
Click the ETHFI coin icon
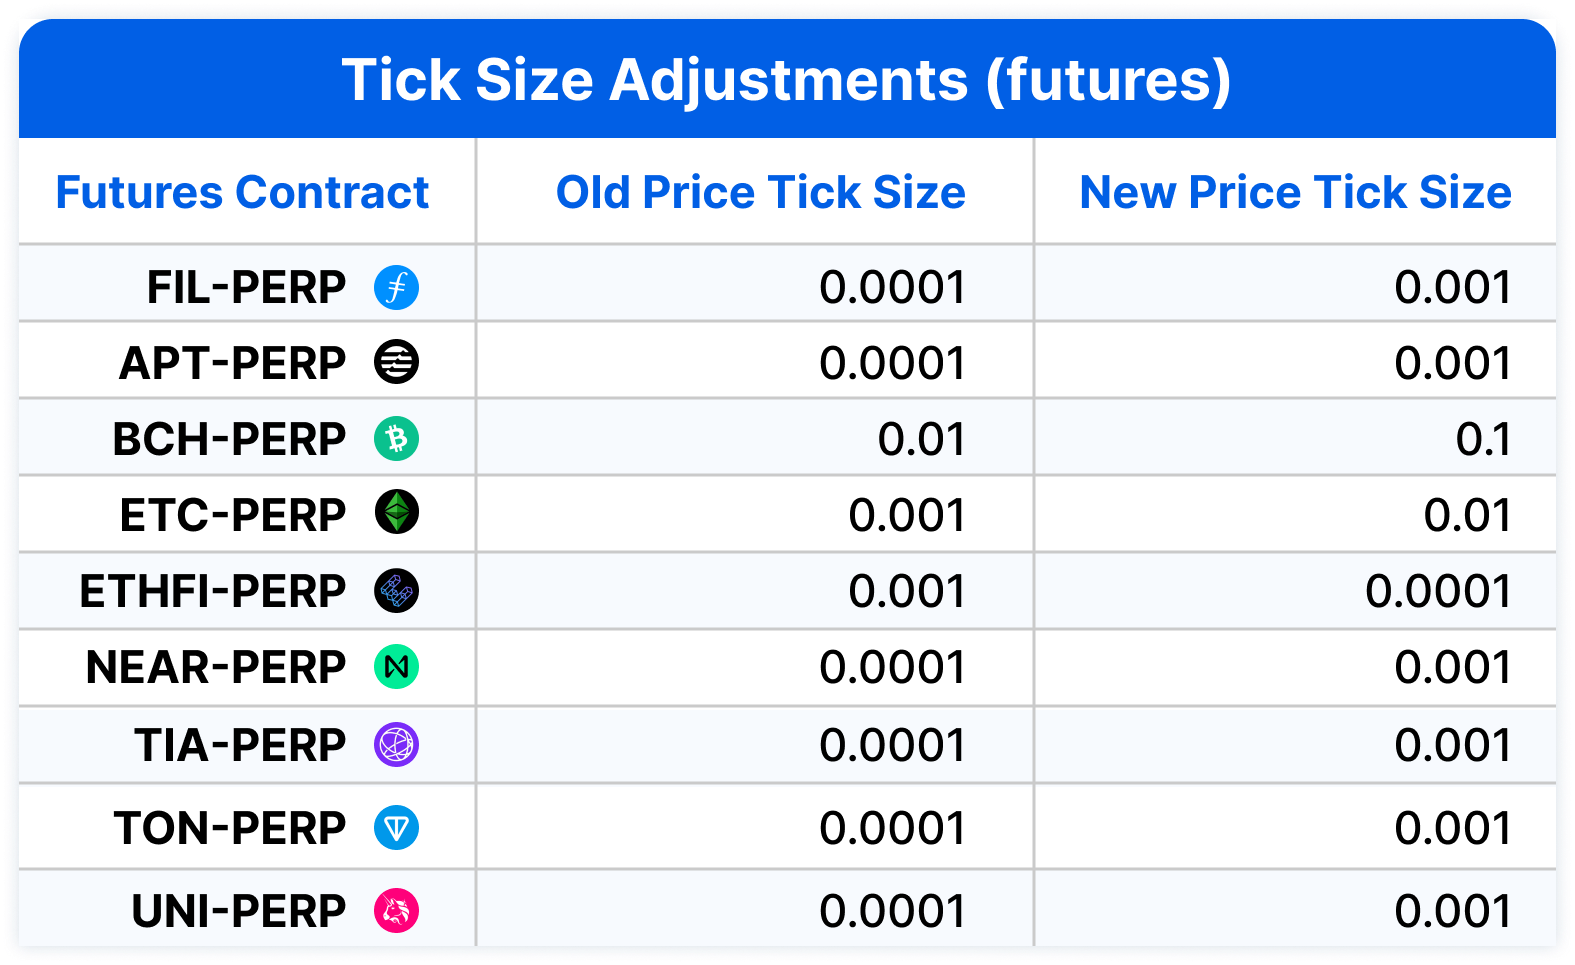tap(396, 591)
